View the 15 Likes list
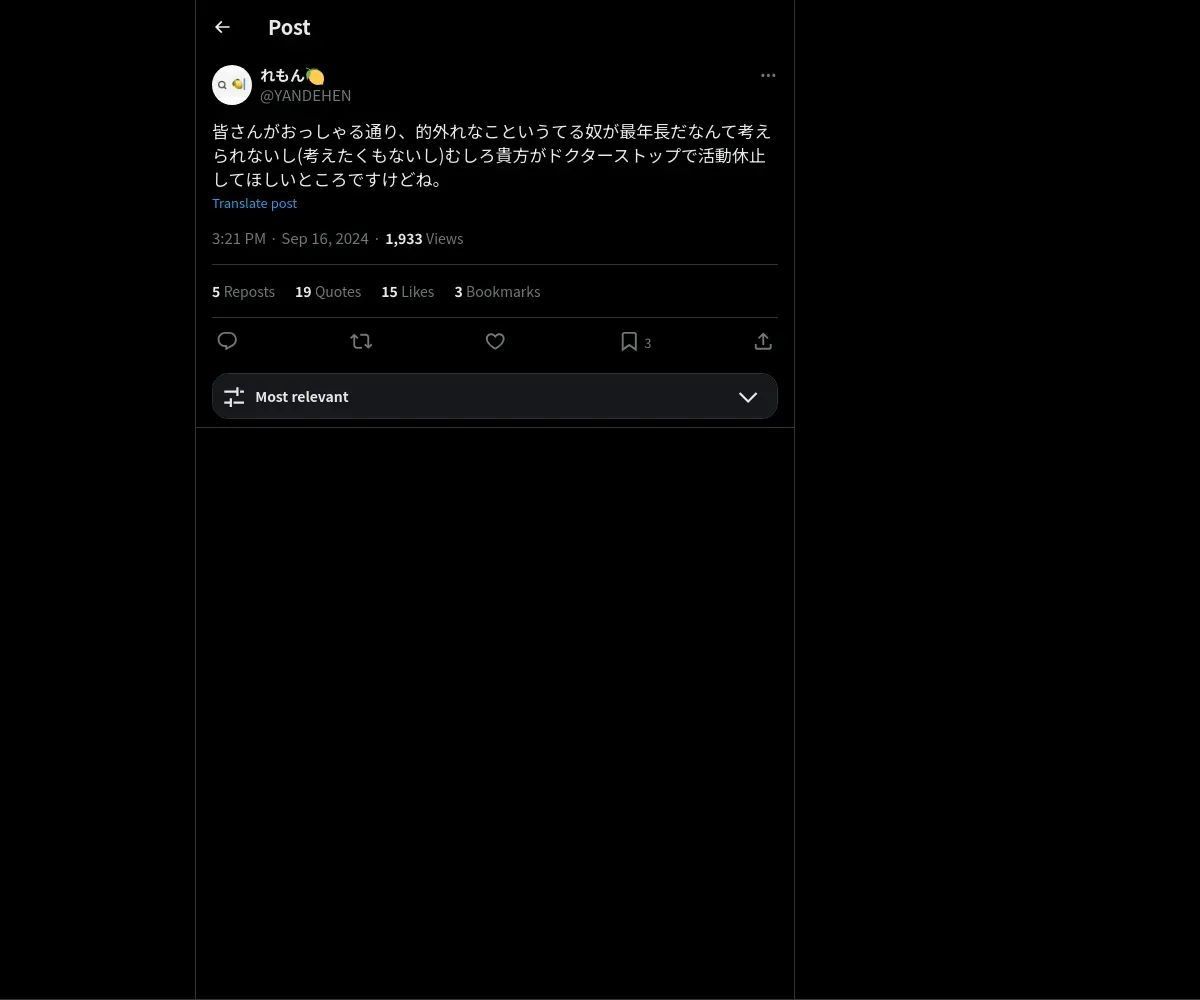The image size is (1200, 1000). point(408,292)
